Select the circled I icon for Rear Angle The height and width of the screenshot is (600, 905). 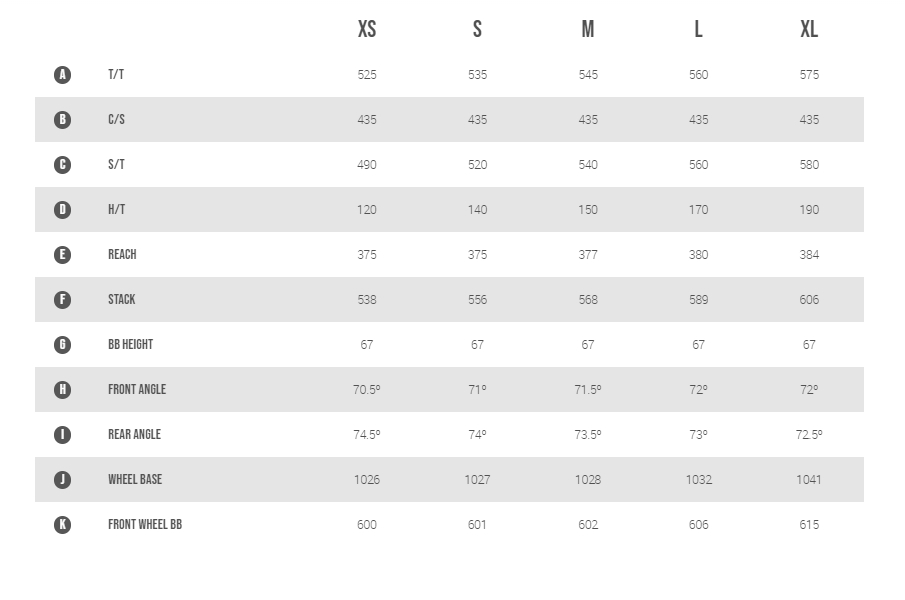pos(62,434)
